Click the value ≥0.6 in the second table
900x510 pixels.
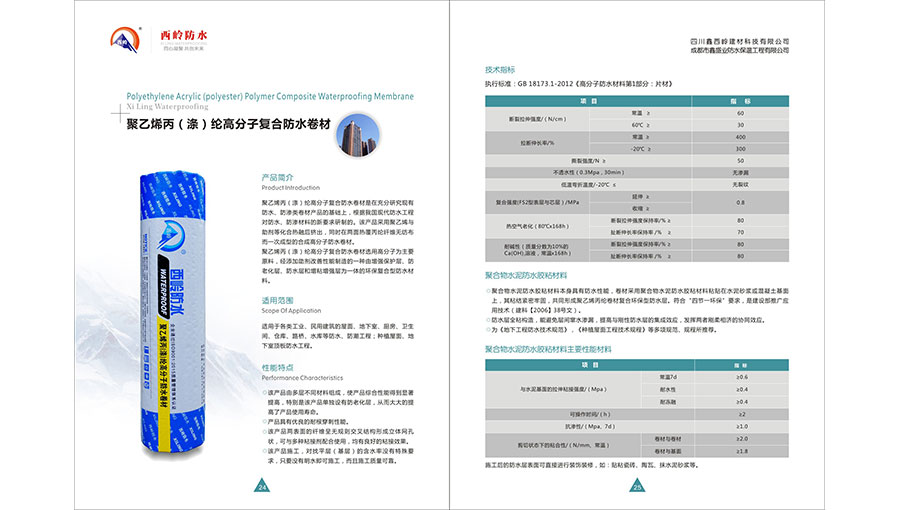pos(742,377)
